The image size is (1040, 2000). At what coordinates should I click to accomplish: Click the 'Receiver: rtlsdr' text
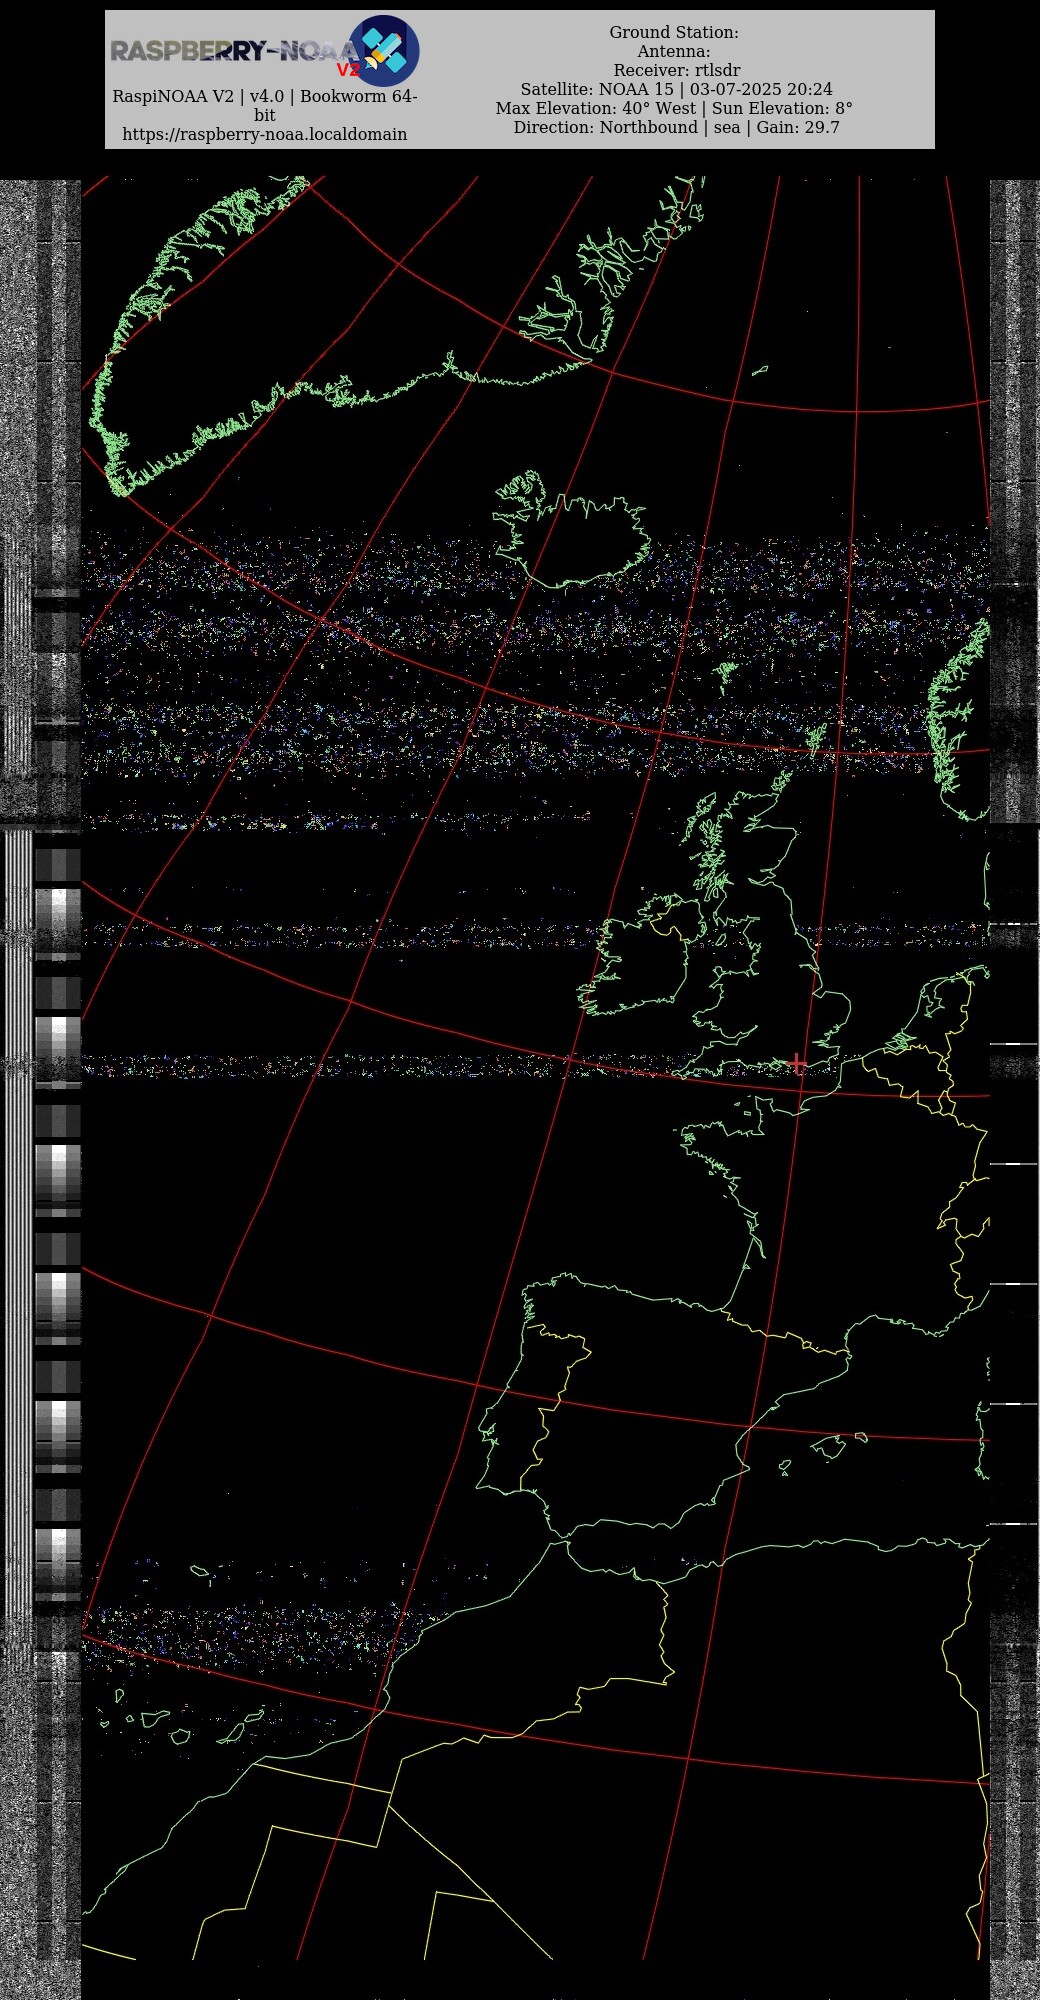677,70
